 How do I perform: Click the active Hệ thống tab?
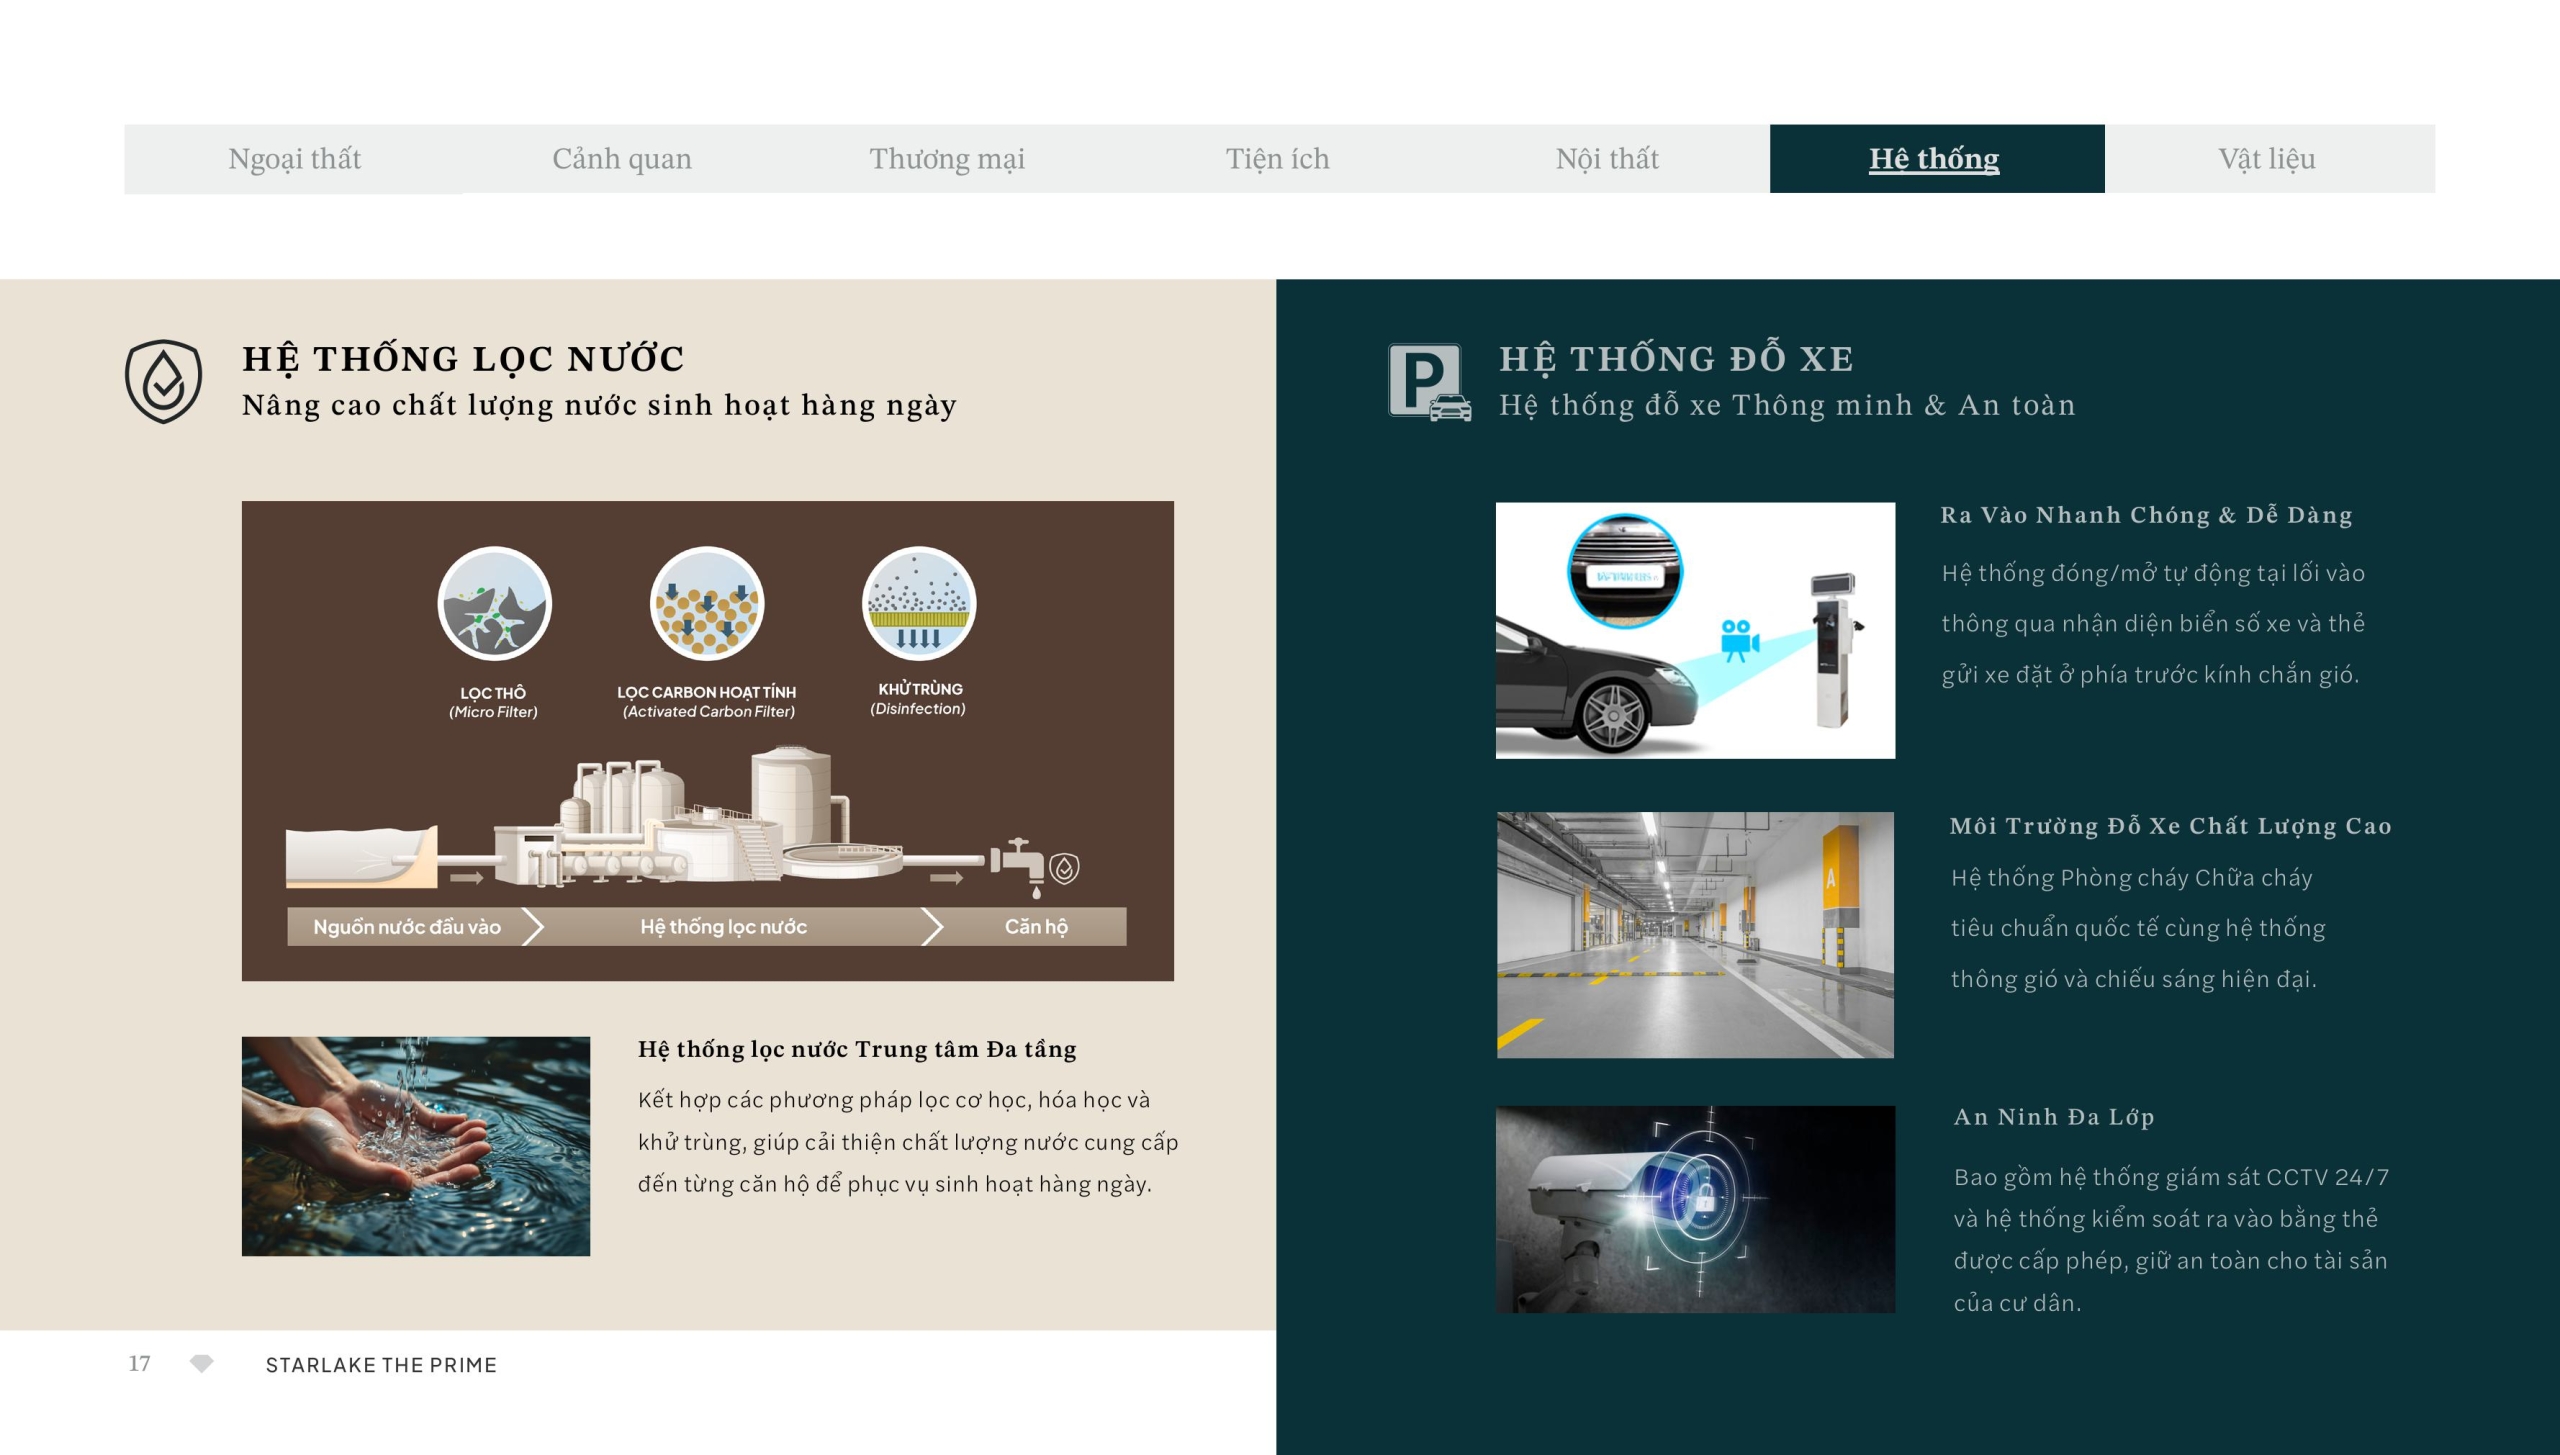[1934, 159]
